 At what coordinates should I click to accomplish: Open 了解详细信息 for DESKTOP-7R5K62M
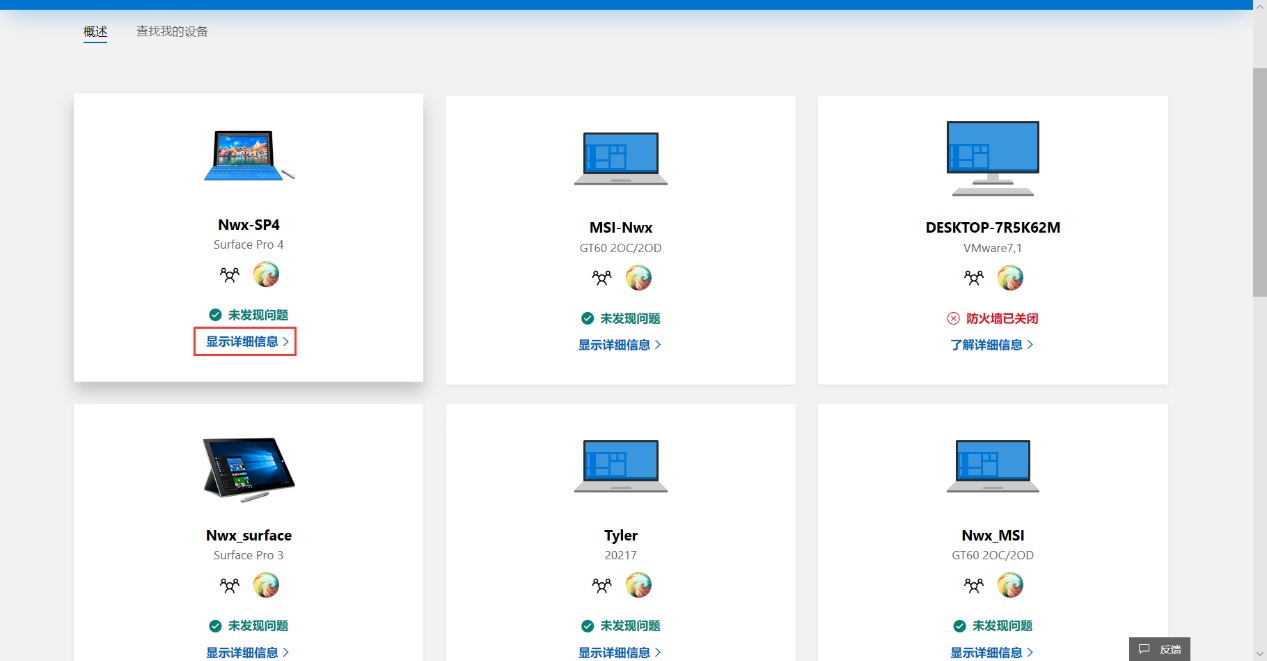pos(991,345)
